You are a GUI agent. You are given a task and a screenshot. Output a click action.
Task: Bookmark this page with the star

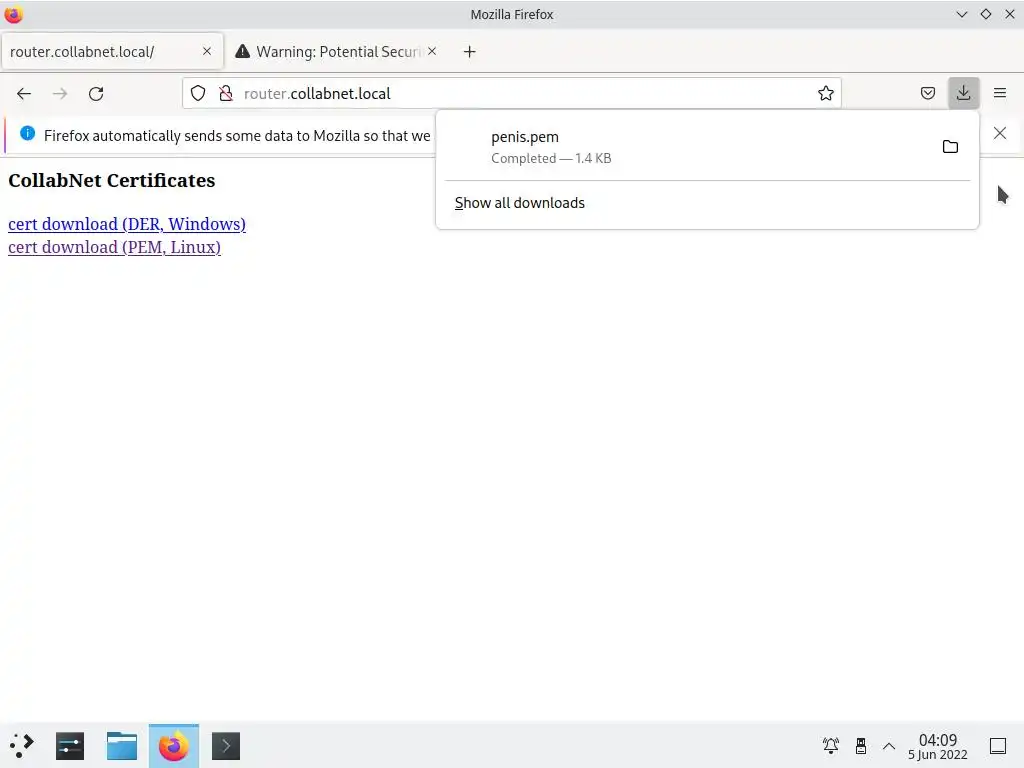[x=825, y=93]
